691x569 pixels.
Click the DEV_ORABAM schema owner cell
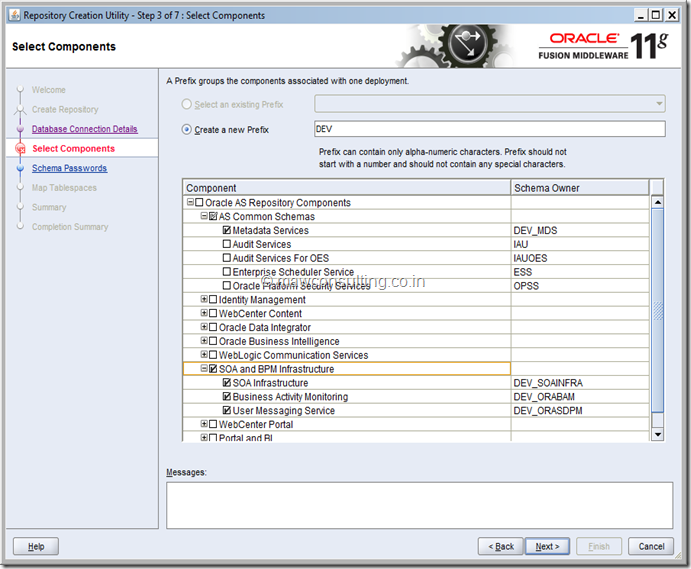[x=580, y=396]
